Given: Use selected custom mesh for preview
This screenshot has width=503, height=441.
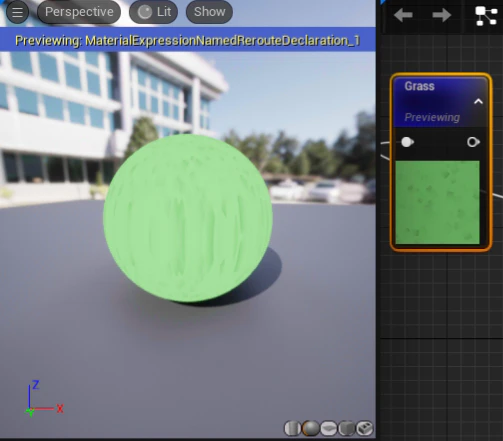Looking at the screenshot, I should pyautogui.click(x=365, y=428).
